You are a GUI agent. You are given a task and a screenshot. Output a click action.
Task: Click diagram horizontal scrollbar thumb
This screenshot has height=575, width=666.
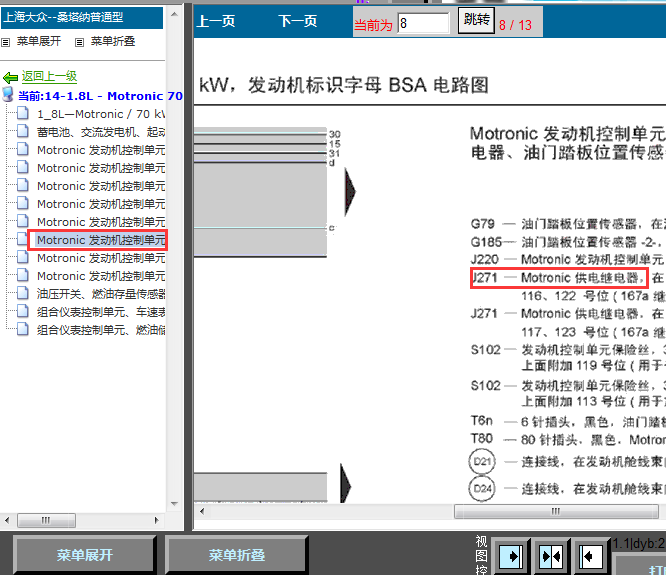pyautogui.click(x=556, y=511)
